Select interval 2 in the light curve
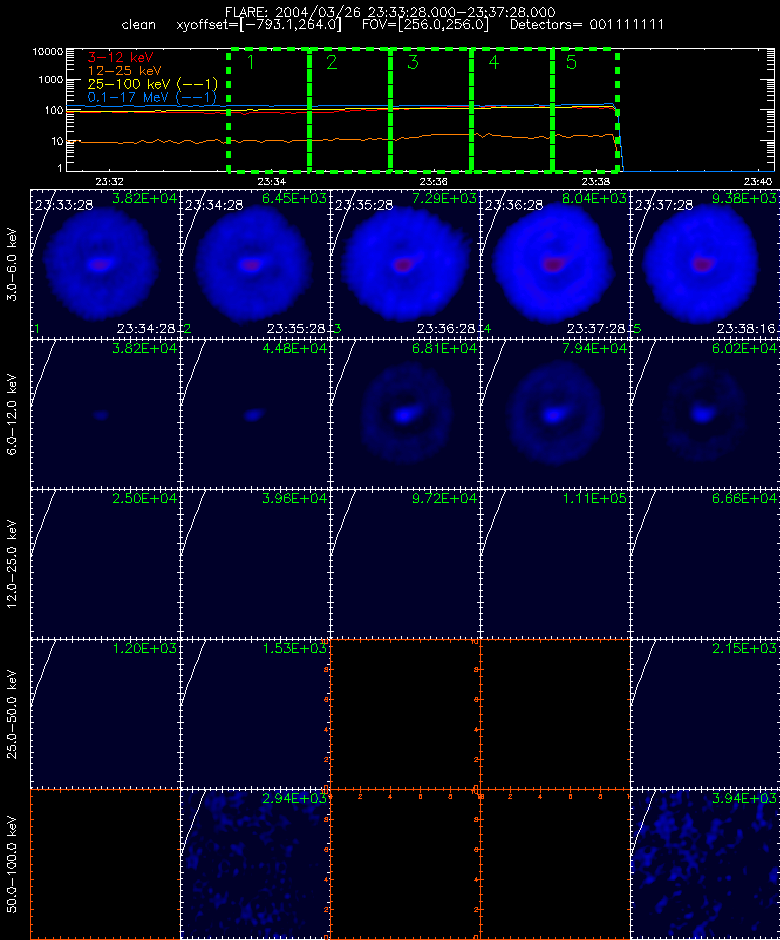The image size is (780, 940). [350, 110]
